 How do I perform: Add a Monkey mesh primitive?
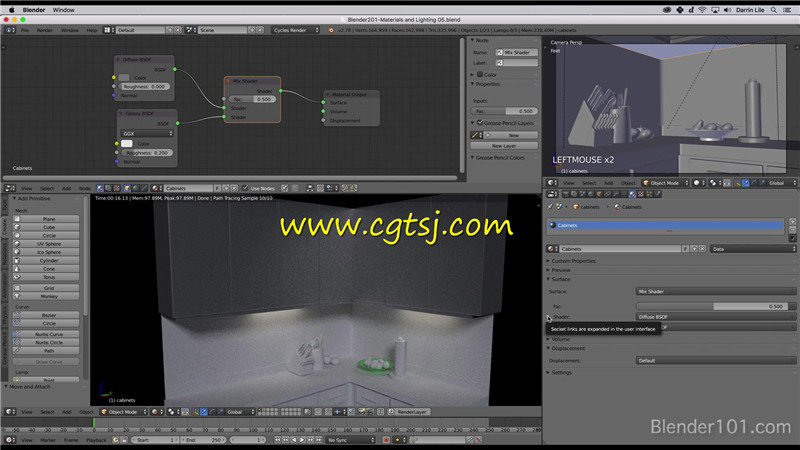click(x=46, y=296)
